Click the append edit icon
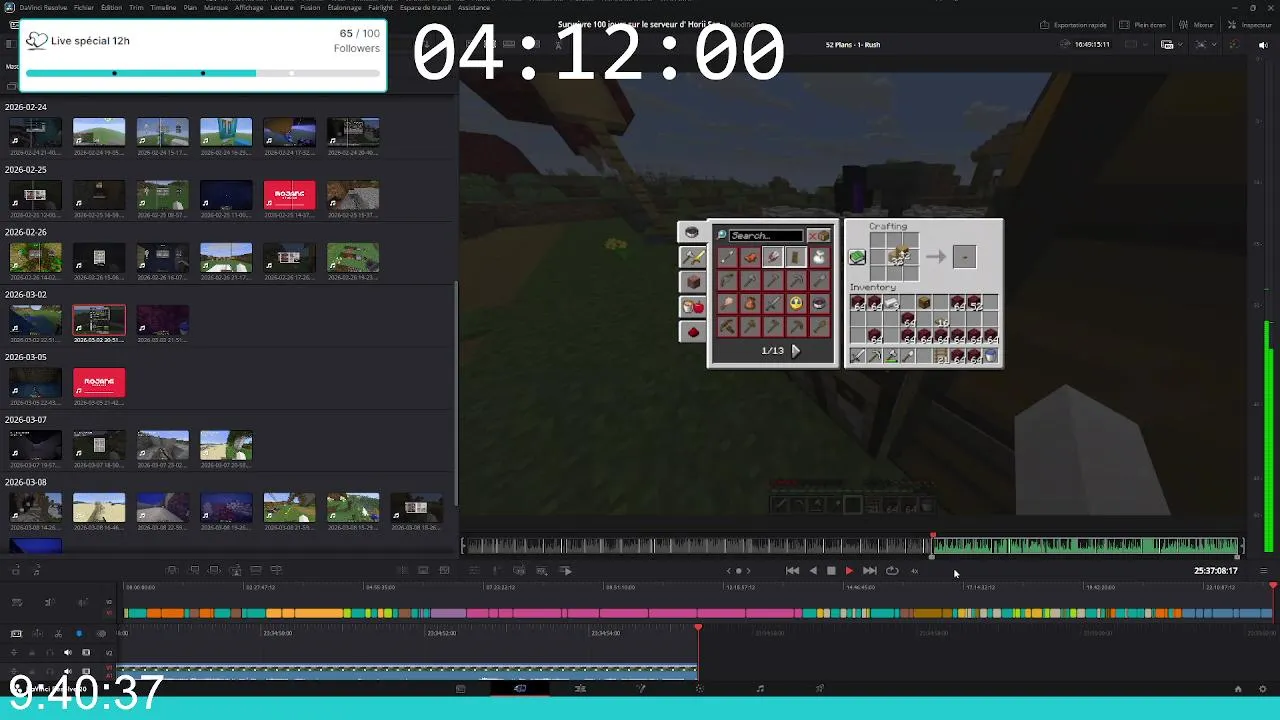This screenshot has width=1280, height=720. tap(193, 570)
